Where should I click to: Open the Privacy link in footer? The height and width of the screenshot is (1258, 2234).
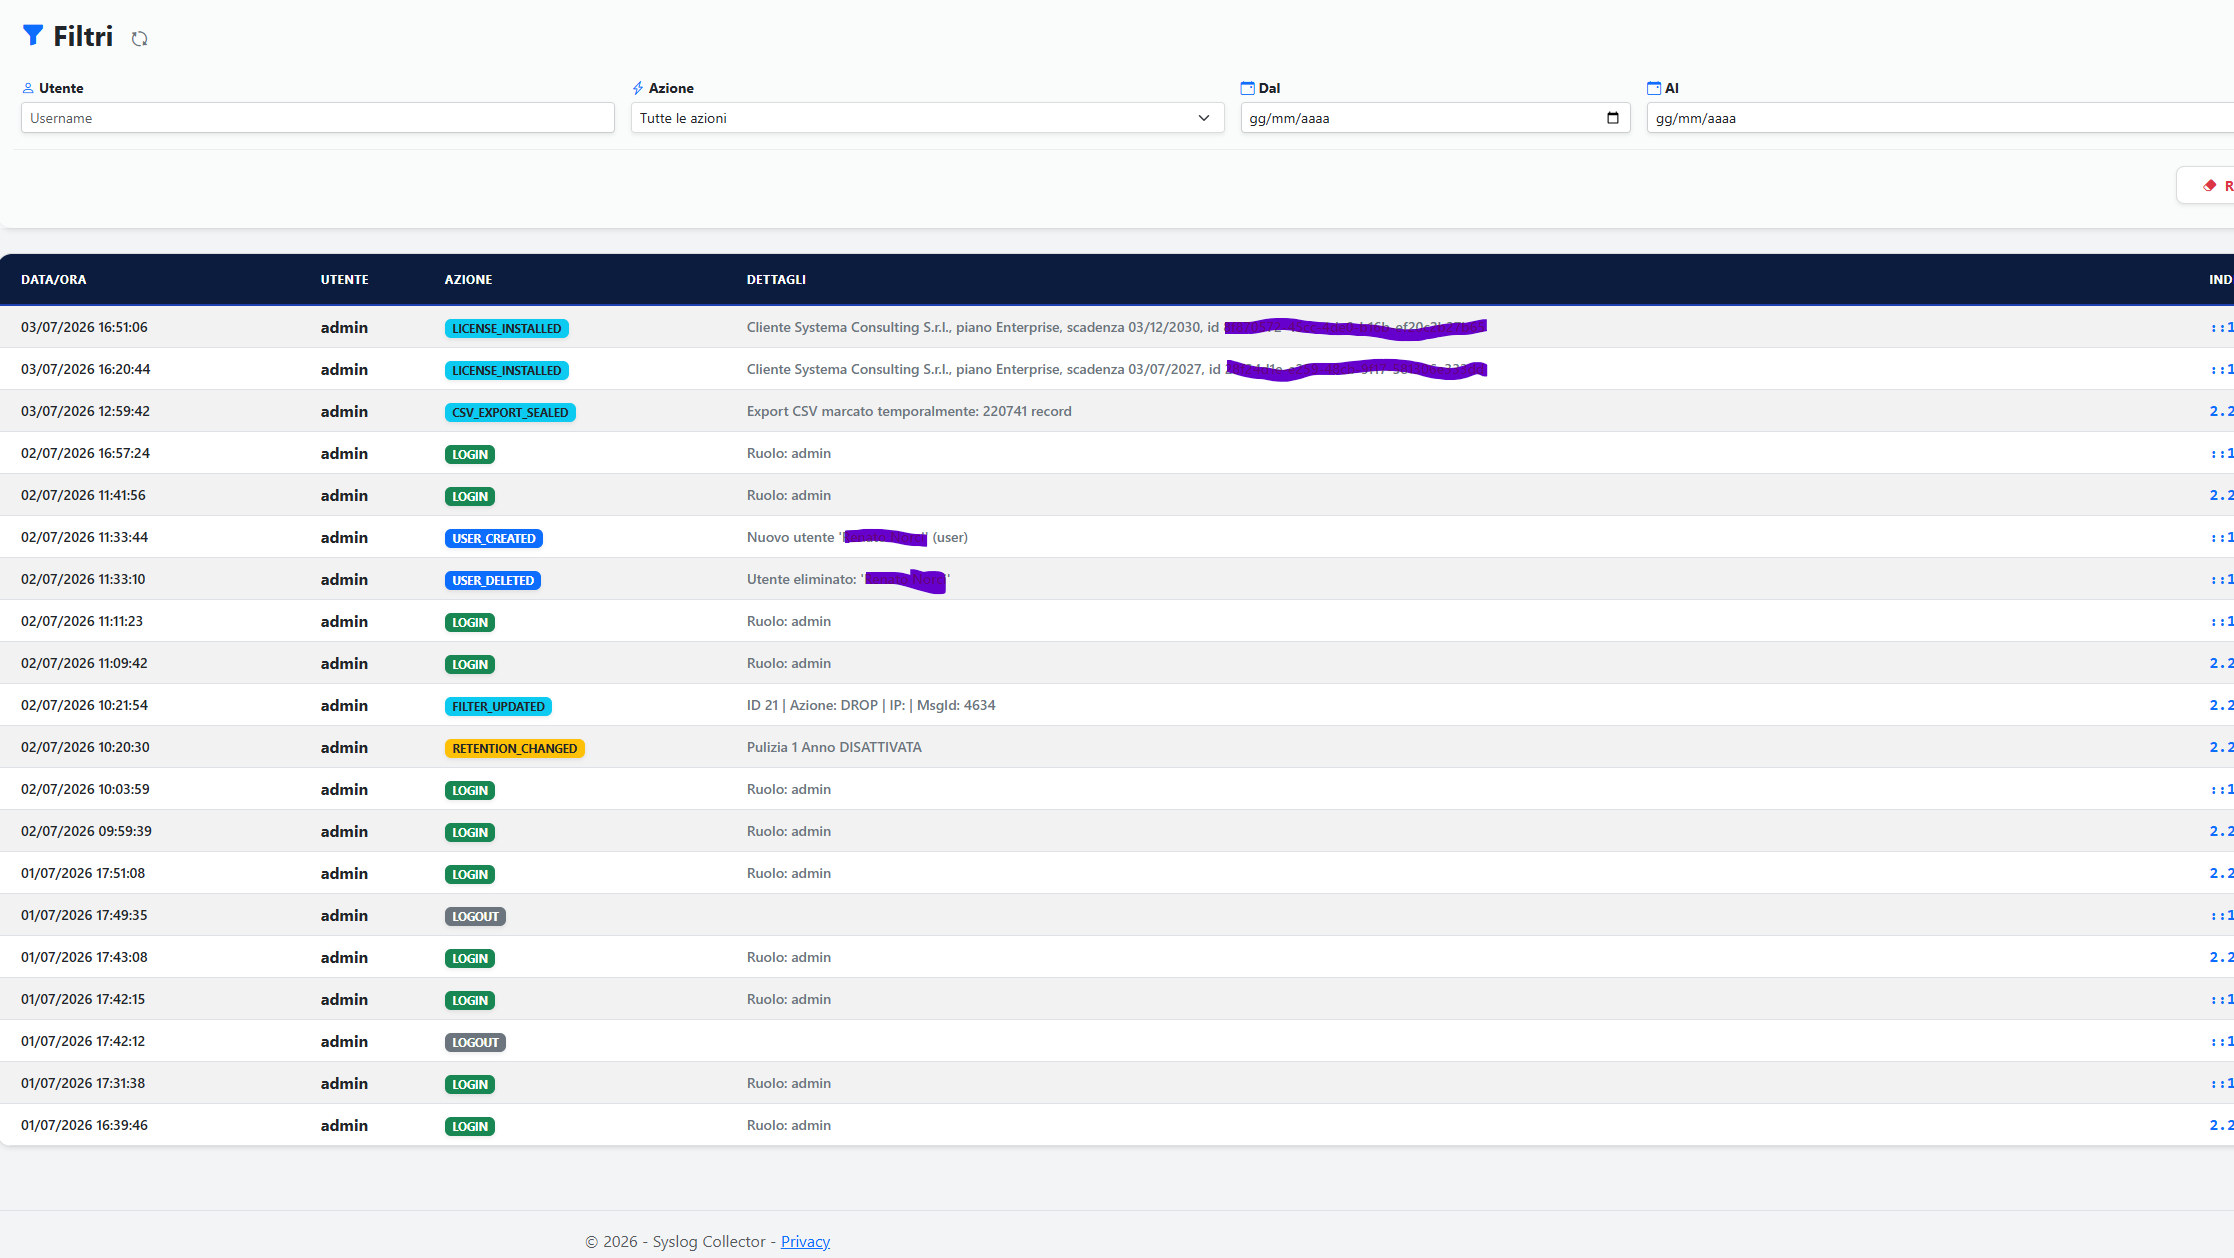[x=805, y=1241]
